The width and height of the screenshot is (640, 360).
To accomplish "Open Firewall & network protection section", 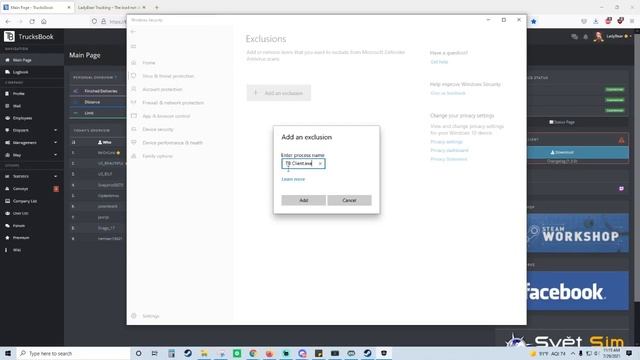I will click(x=173, y=103).
